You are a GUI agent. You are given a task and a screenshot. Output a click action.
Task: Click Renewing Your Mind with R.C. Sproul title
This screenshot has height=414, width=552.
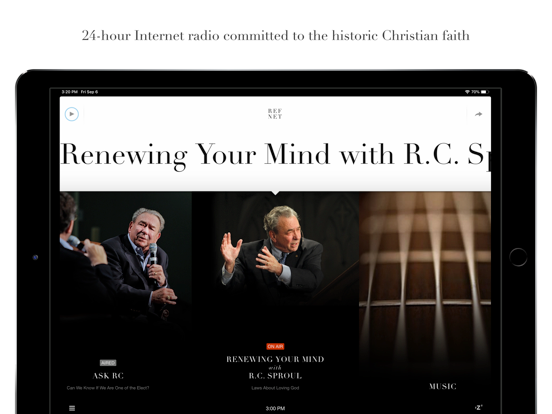coord(275,368)
